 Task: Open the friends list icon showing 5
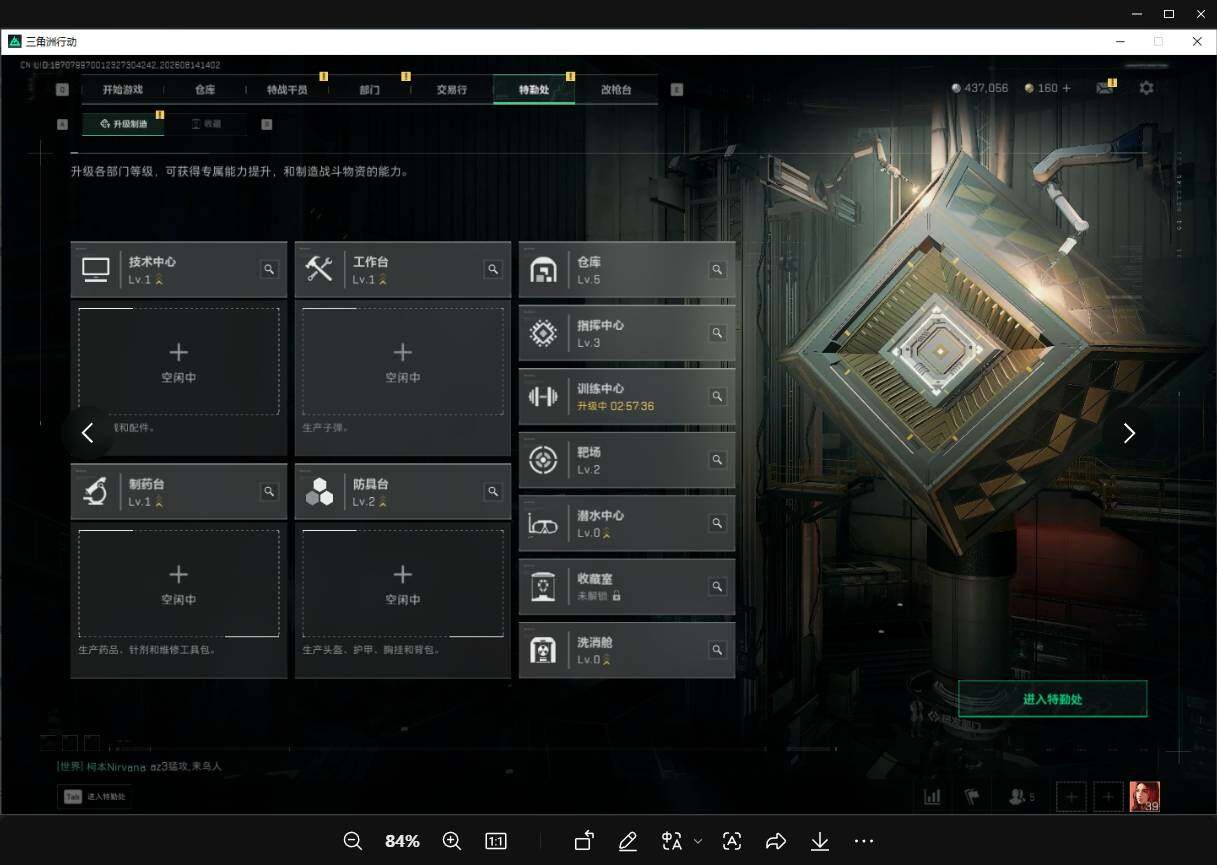point(1022,797)
